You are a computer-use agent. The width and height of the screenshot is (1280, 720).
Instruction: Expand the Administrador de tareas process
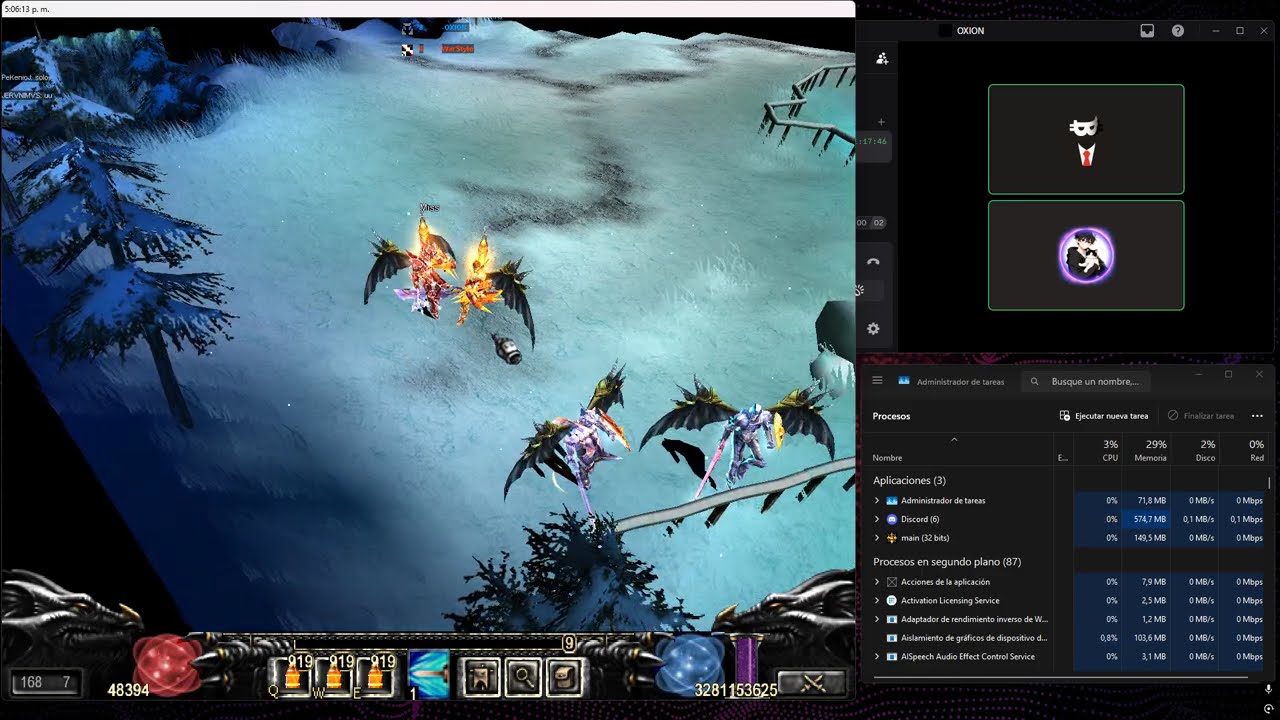877,500
